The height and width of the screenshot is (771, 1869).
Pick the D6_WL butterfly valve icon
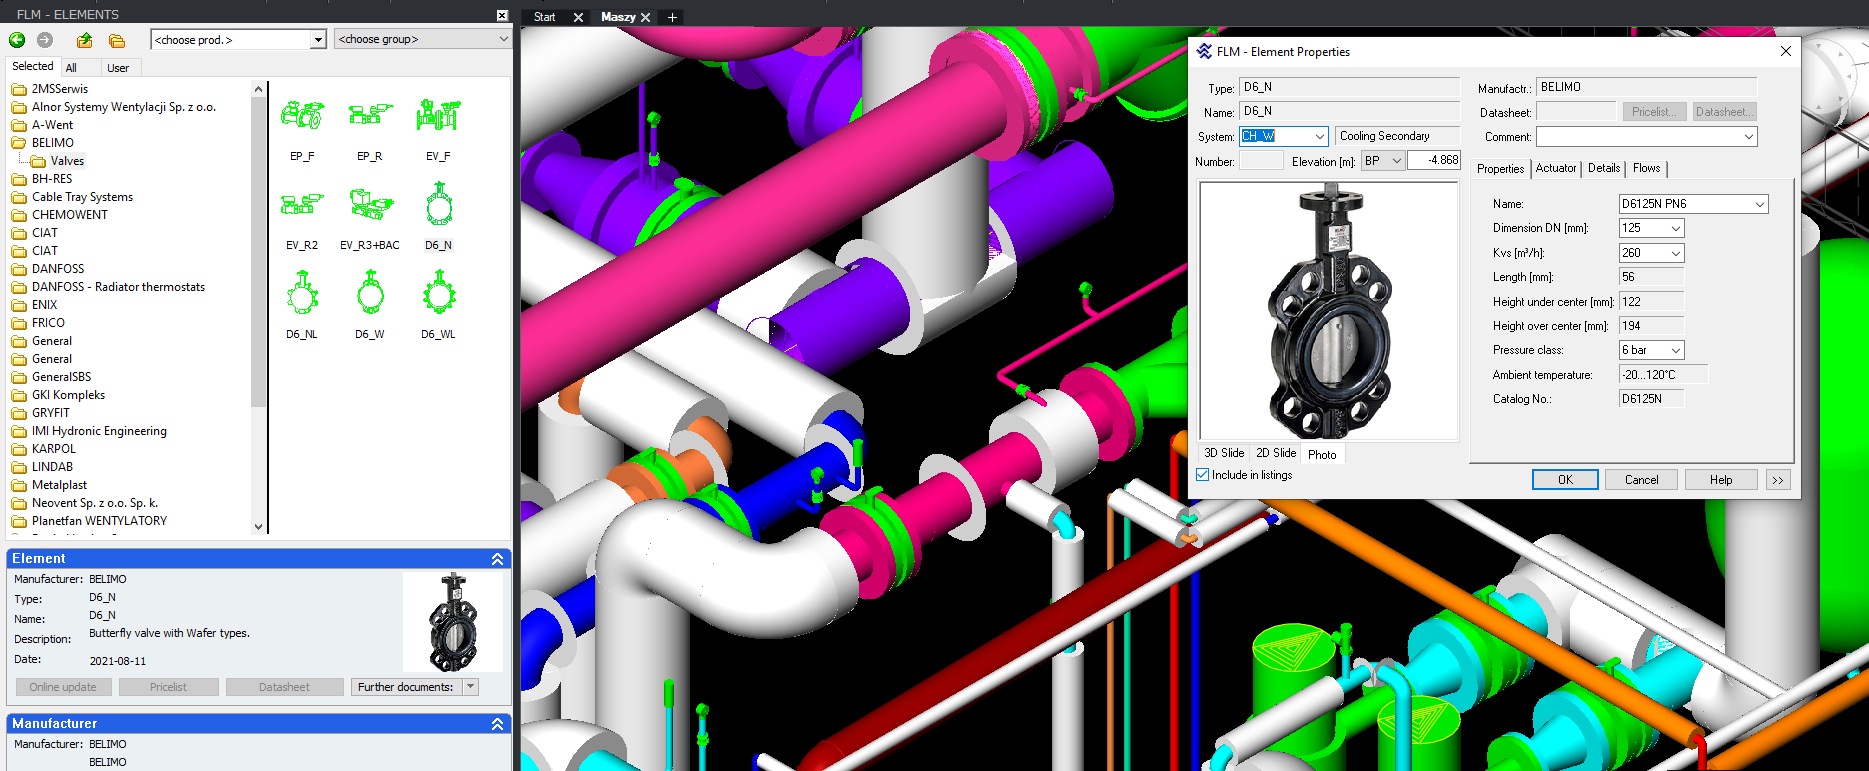(x=439, y=295)
